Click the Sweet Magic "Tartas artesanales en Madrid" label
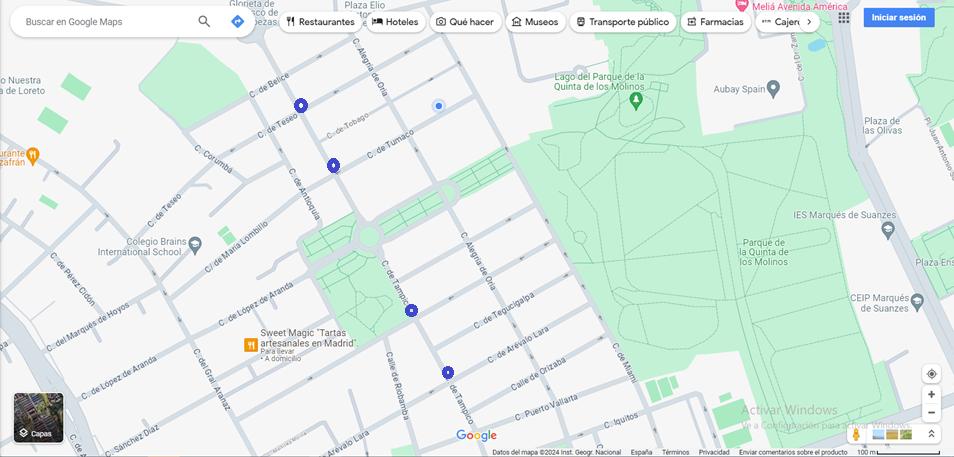The height and width of the screenshot is (457, 954). pyautogui.click(x=309, y=338)
